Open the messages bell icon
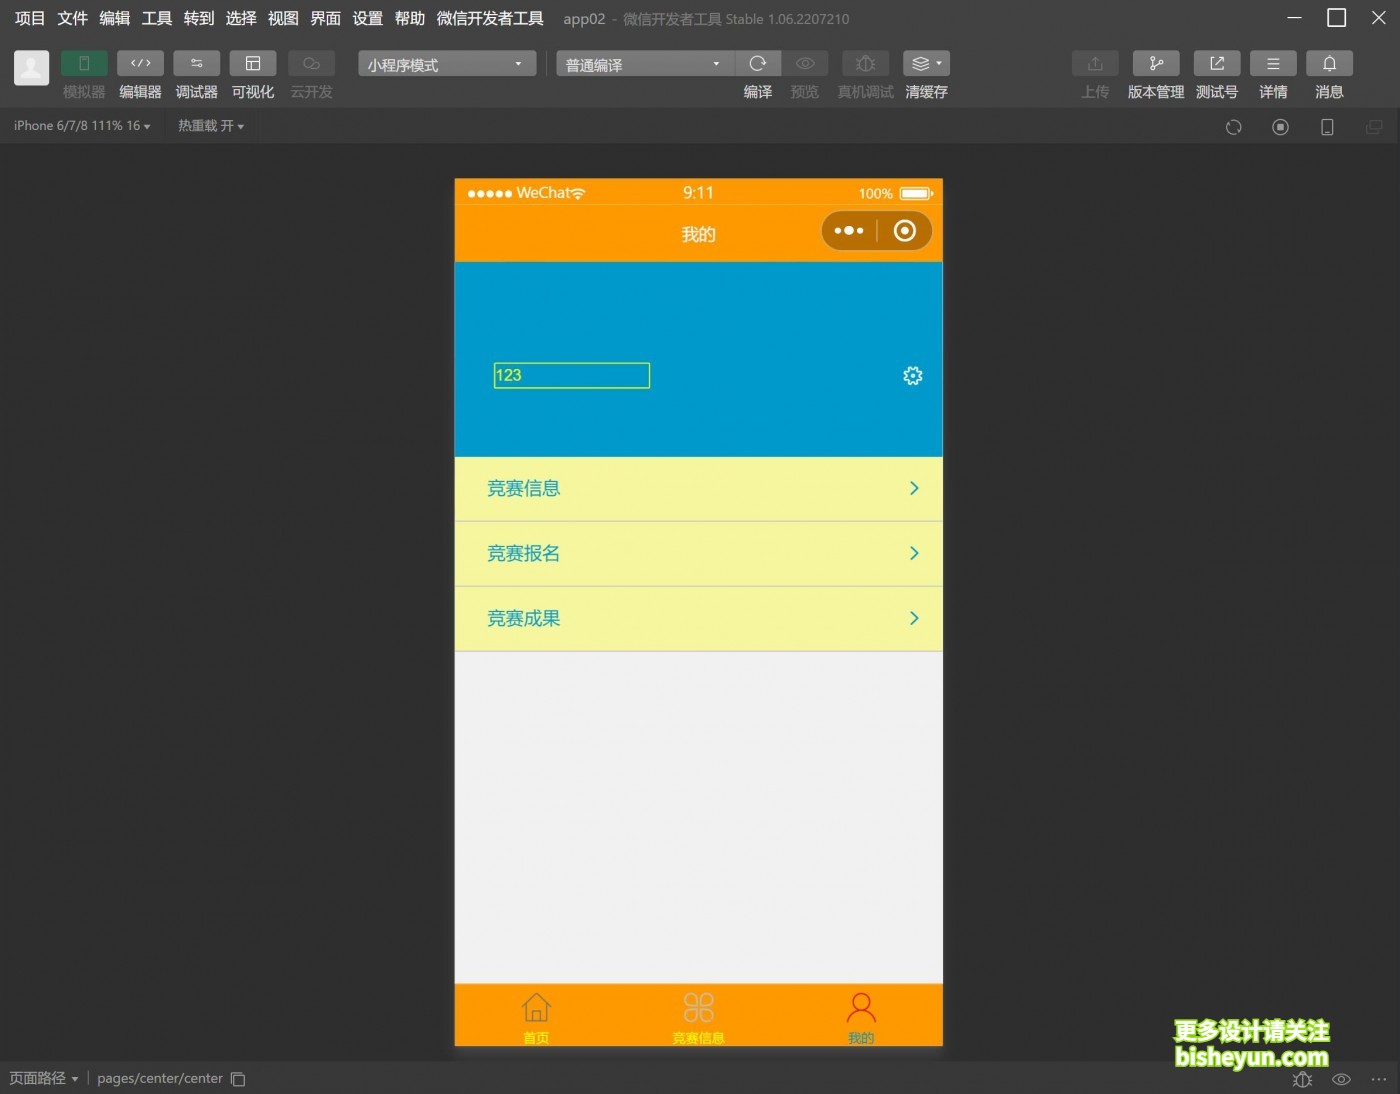This screenshot has width=1400, height=1094. (x=1329, y=63)
